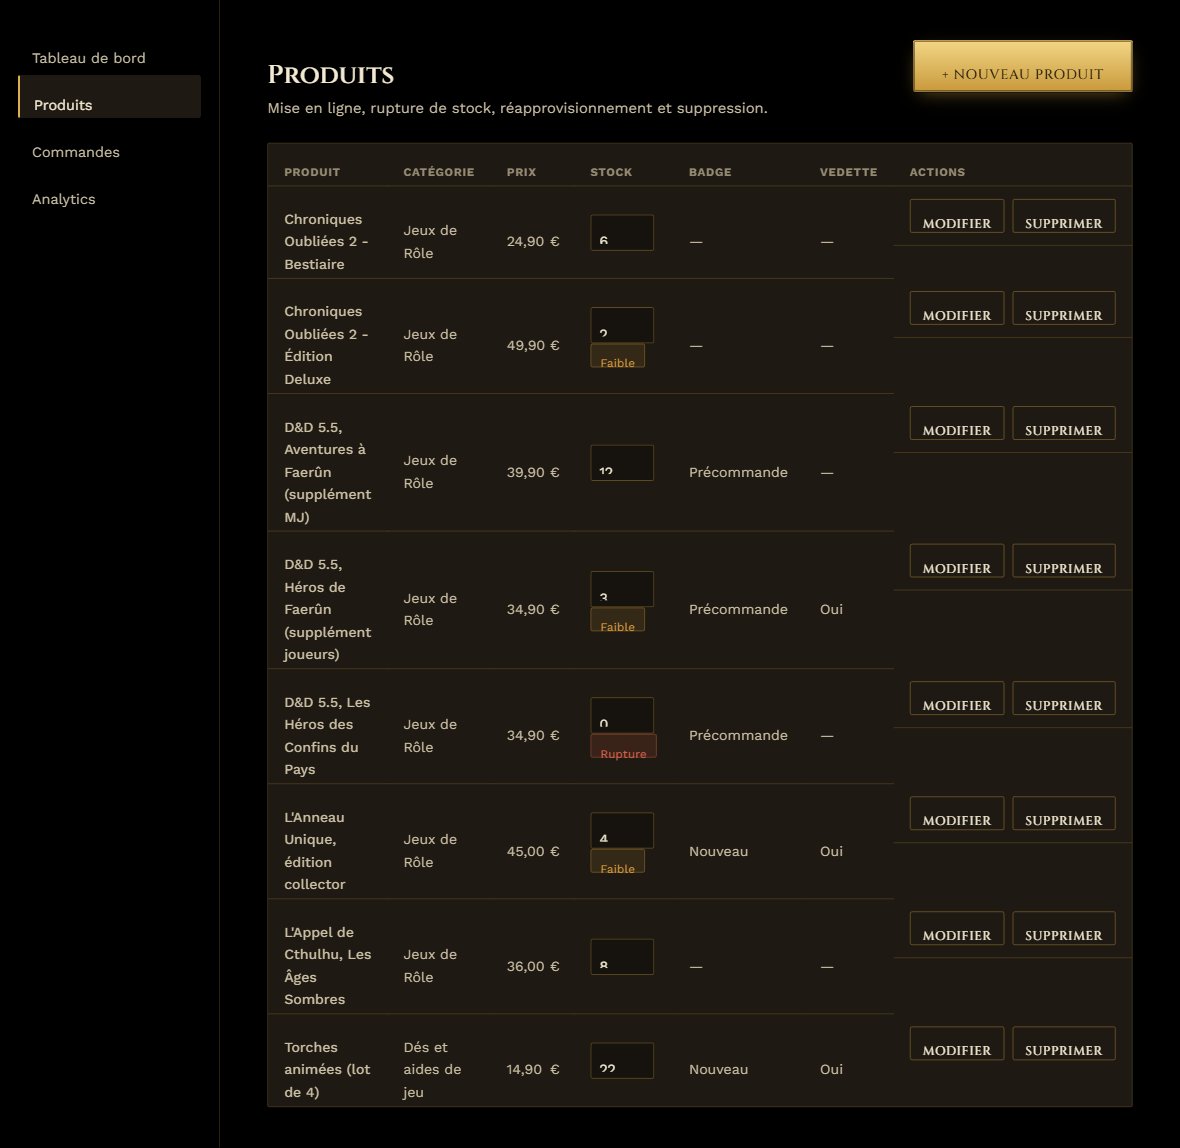Click the Produits page heading
Viewport: 1180px width, 1148px height.
click(x=330, y=75)
